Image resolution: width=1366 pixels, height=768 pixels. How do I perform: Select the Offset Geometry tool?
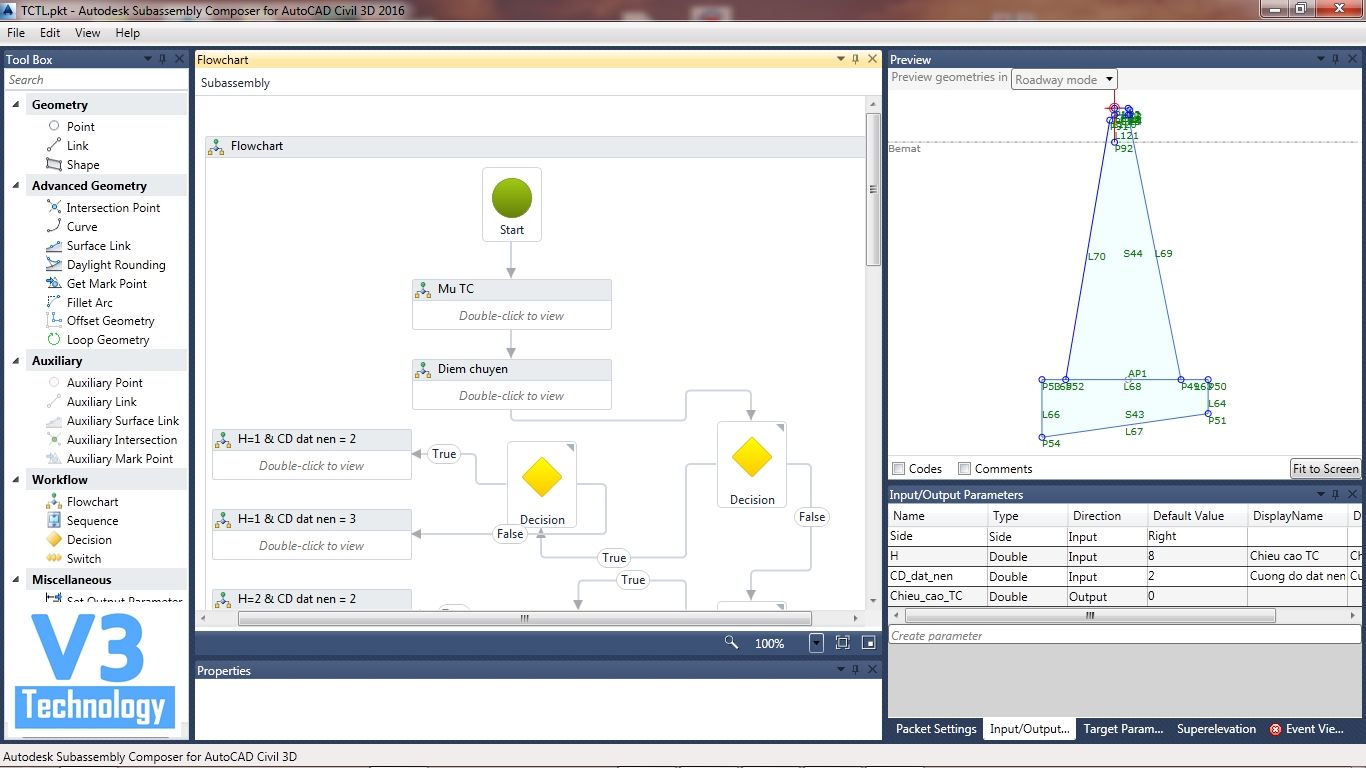pyautogui.click(x=110, y=321)
